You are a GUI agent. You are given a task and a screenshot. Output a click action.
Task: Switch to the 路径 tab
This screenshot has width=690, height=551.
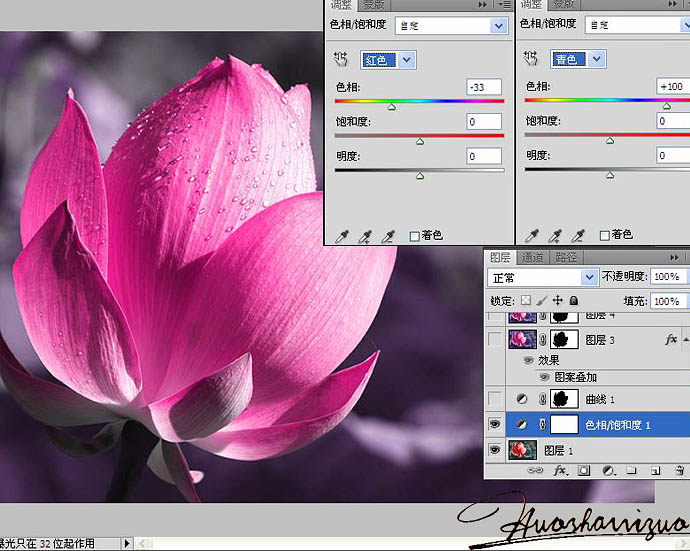click(566, 257)
